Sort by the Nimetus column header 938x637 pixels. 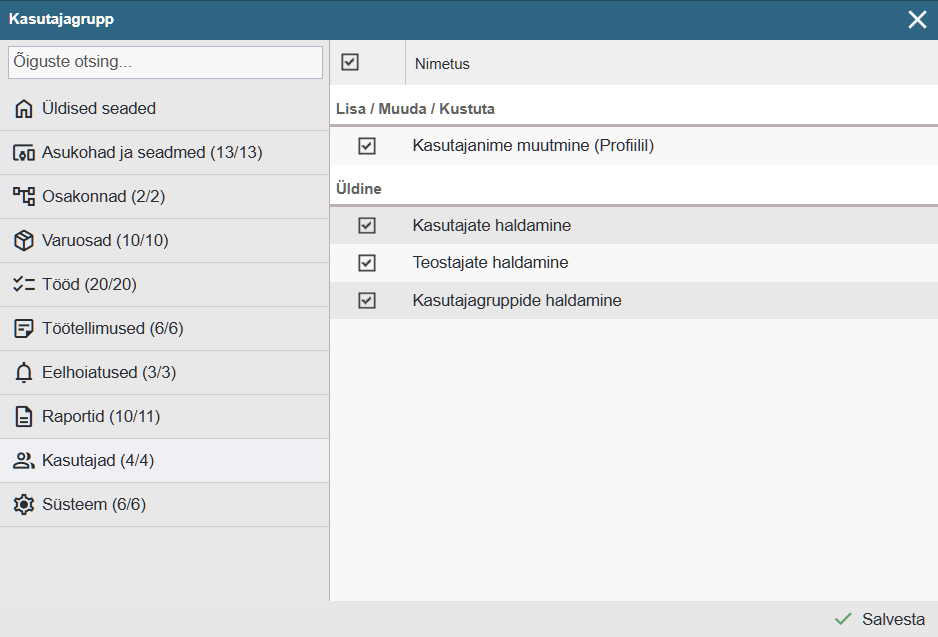click(x=442, y=64)
